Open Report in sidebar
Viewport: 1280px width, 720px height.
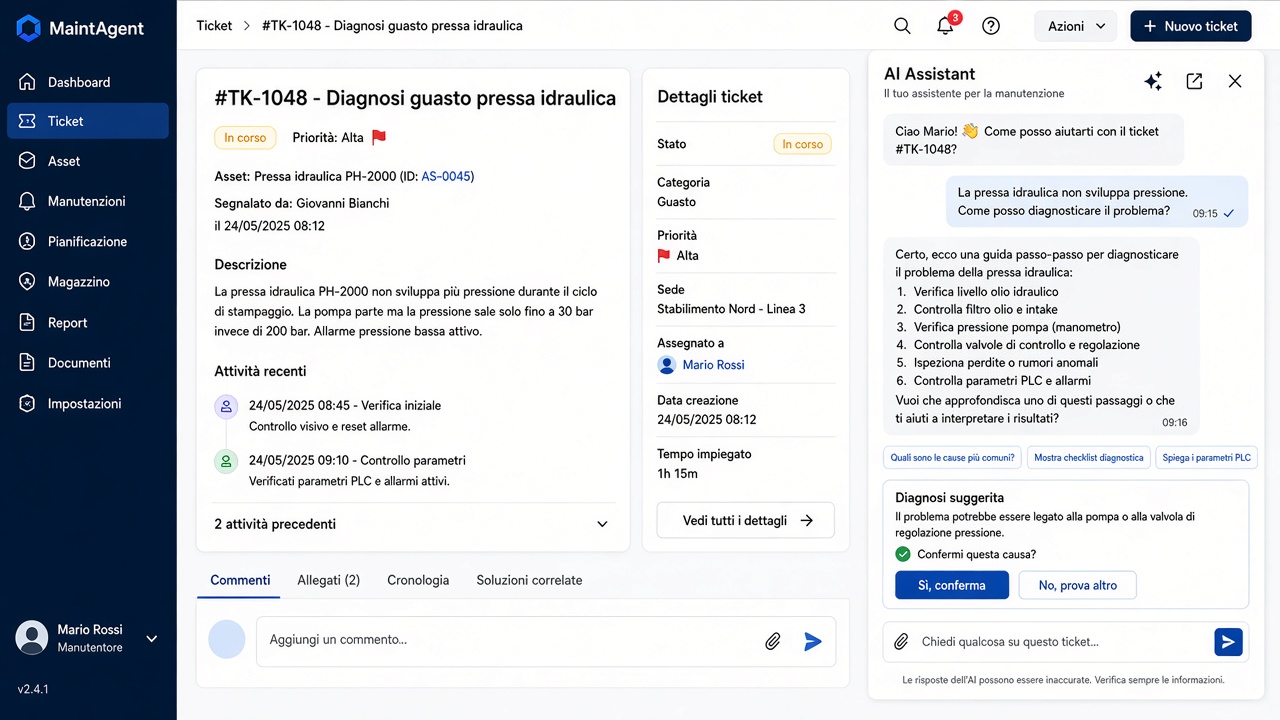pos(88,323)
